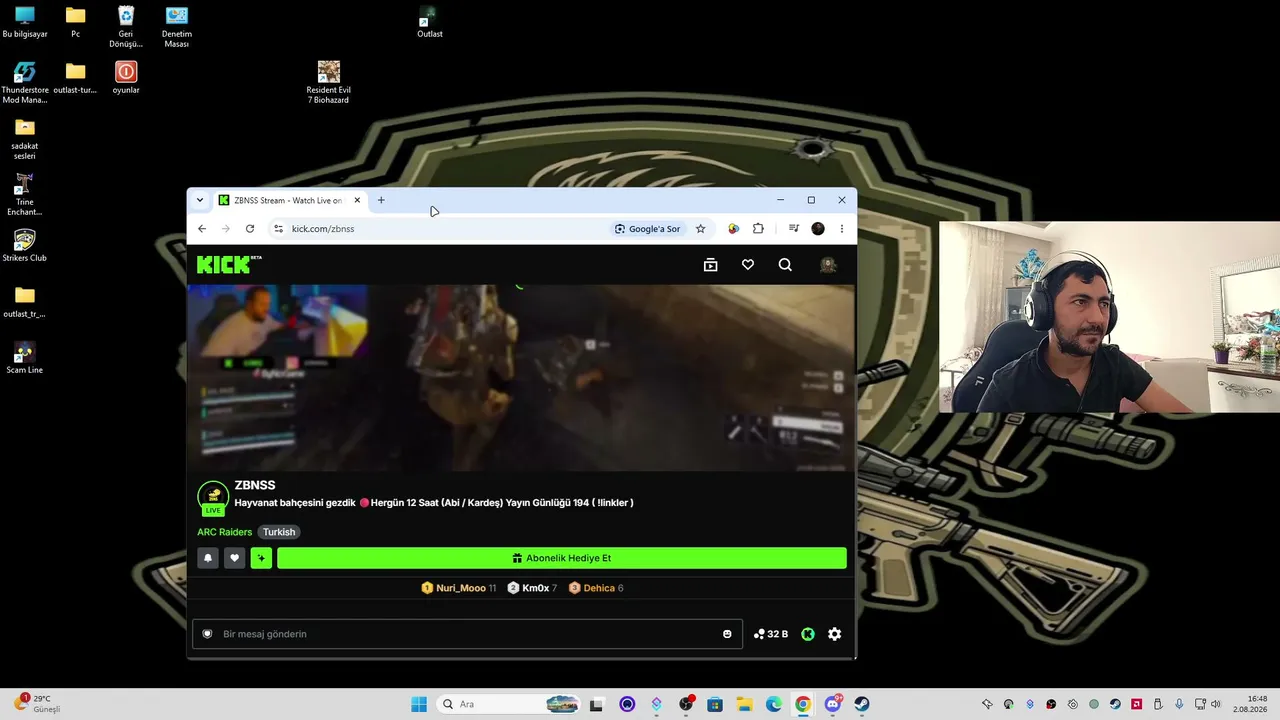1280x720 pixels.
Task: Reload the Kick page
Action: (250, 229)
